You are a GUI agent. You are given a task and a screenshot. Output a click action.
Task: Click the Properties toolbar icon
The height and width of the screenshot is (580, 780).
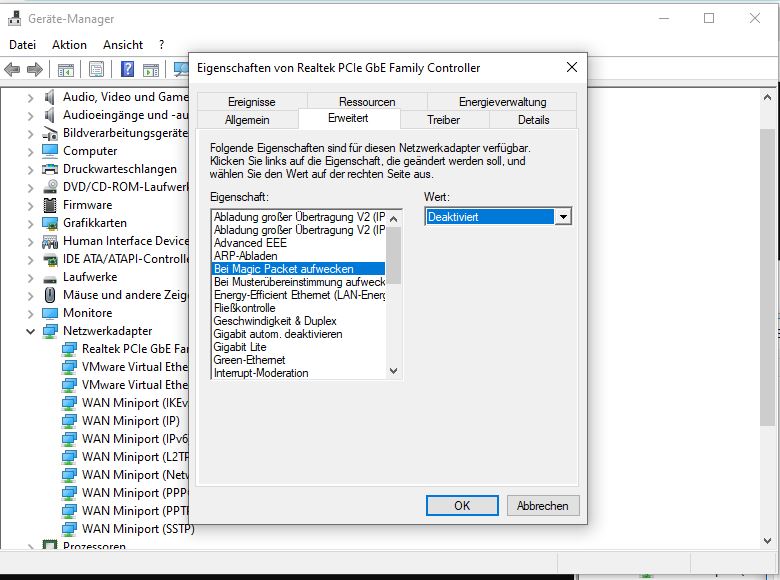tap(97, 69)
